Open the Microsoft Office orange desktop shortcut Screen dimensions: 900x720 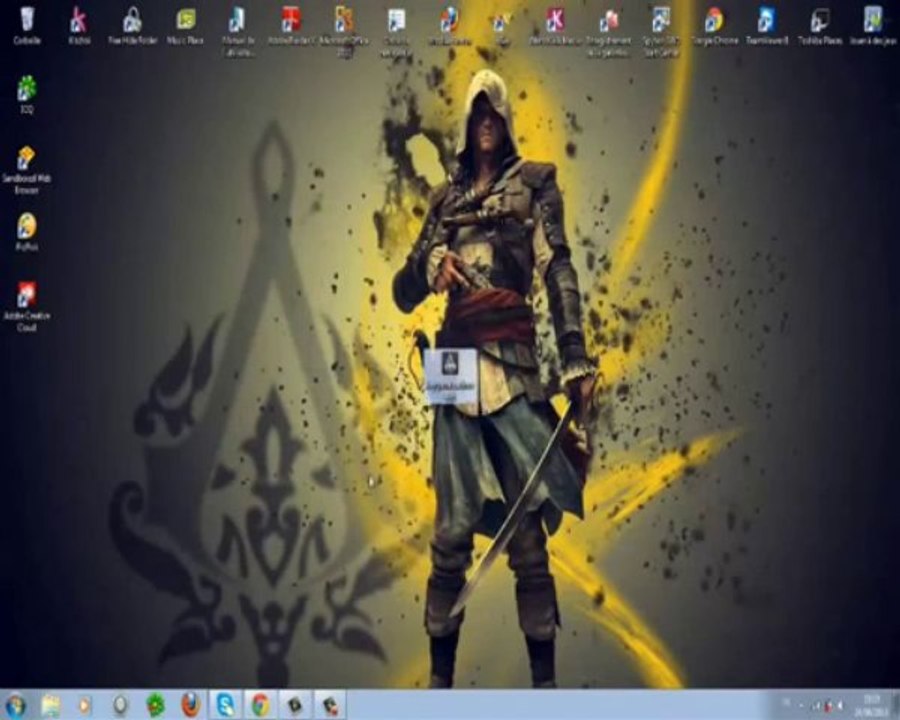[344, 30]
